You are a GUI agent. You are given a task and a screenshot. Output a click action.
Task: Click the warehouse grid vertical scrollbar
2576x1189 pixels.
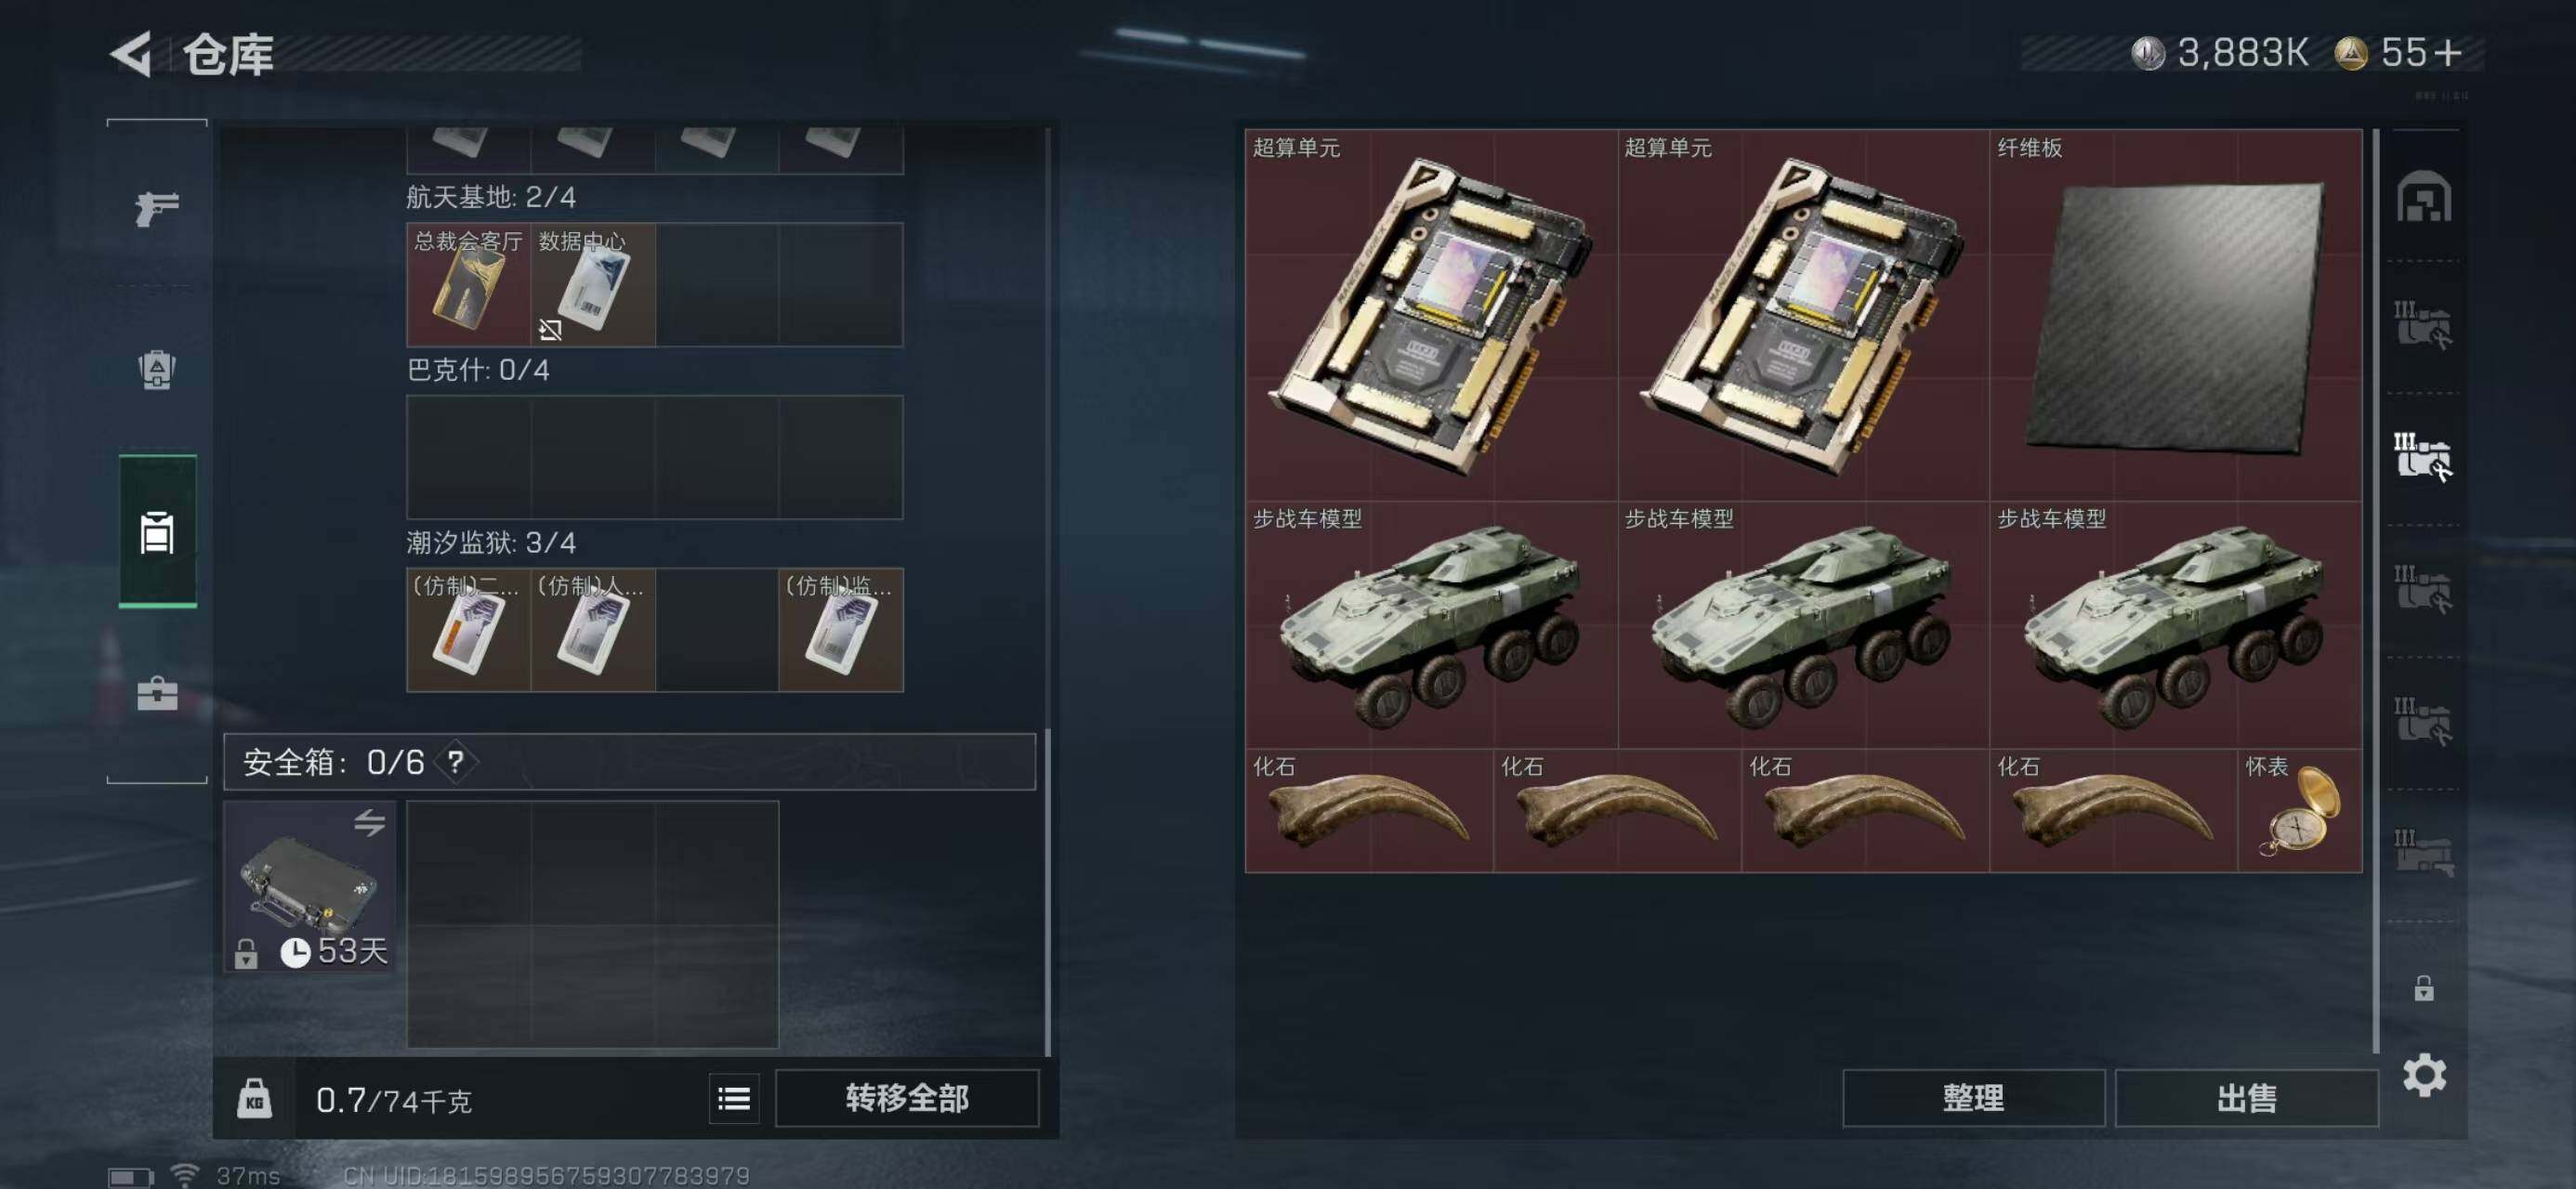2376,590
